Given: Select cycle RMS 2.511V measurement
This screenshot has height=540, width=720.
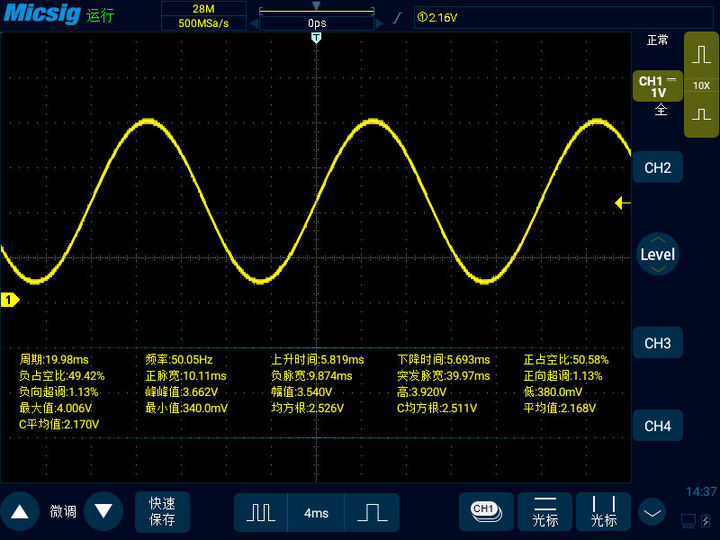Looking at the screenshot, I should pos(437,408).
